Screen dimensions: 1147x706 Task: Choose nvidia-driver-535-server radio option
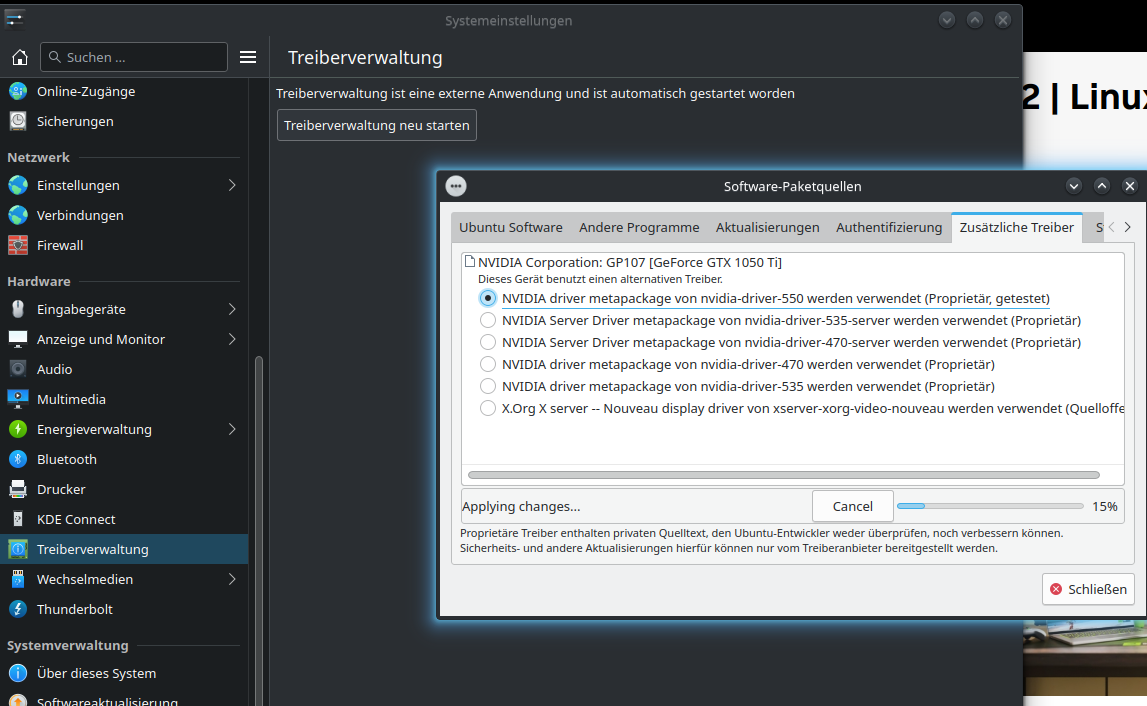click(488, 320)
